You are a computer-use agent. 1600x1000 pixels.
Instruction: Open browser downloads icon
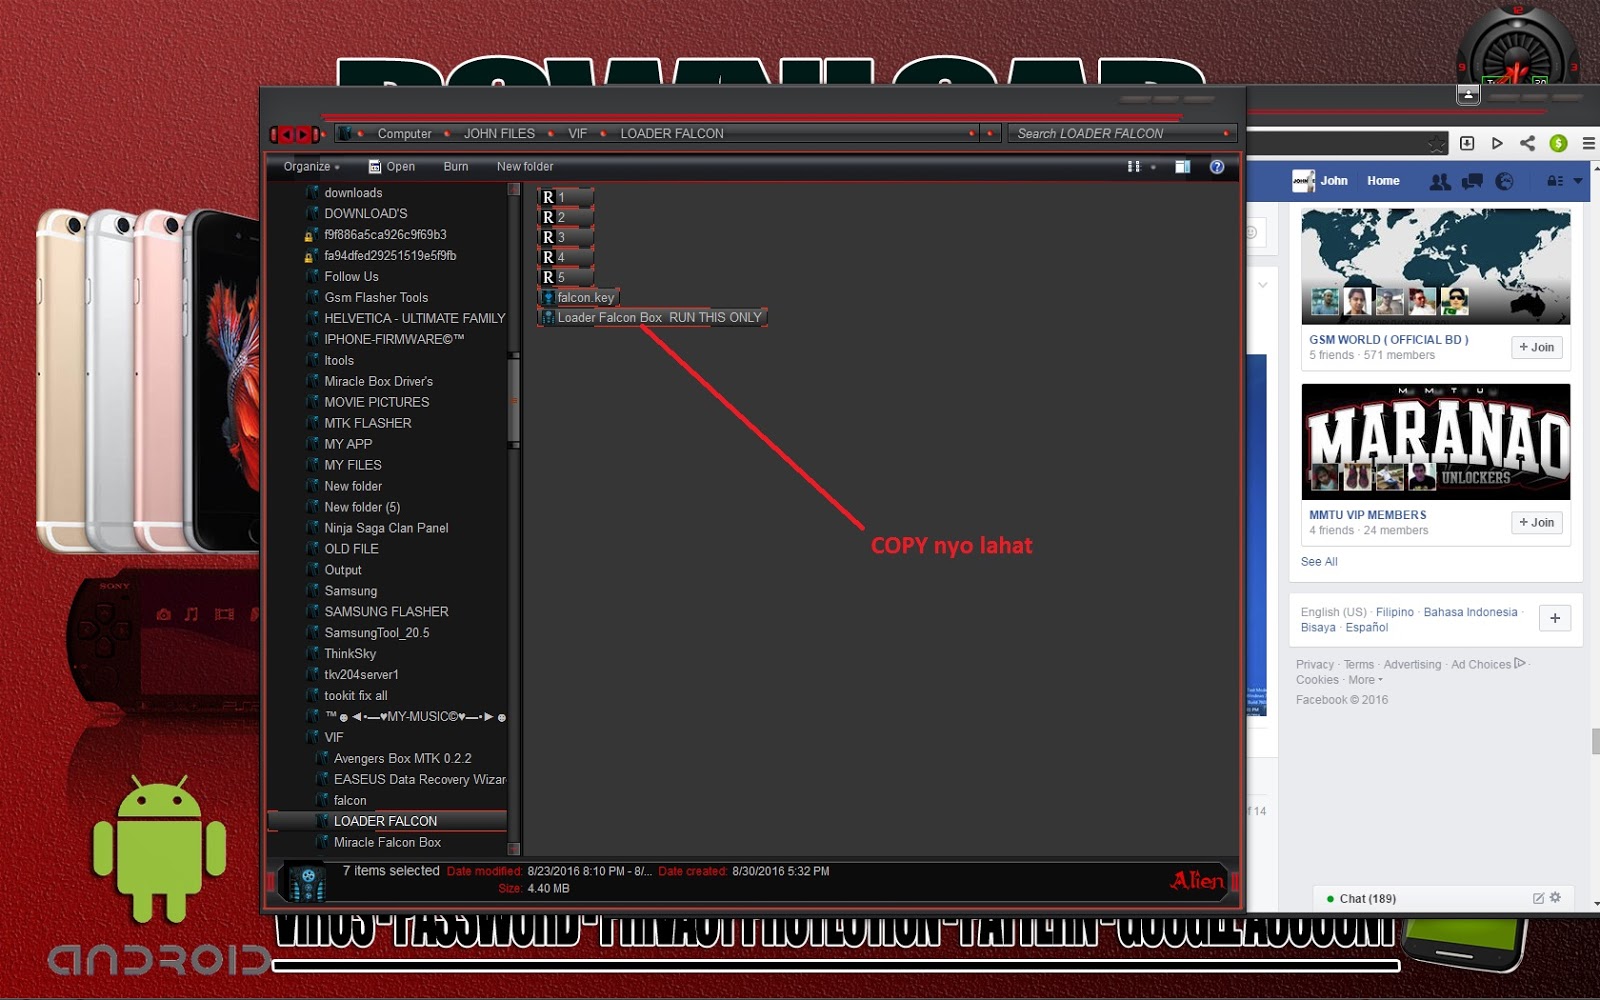[1467, 143]
